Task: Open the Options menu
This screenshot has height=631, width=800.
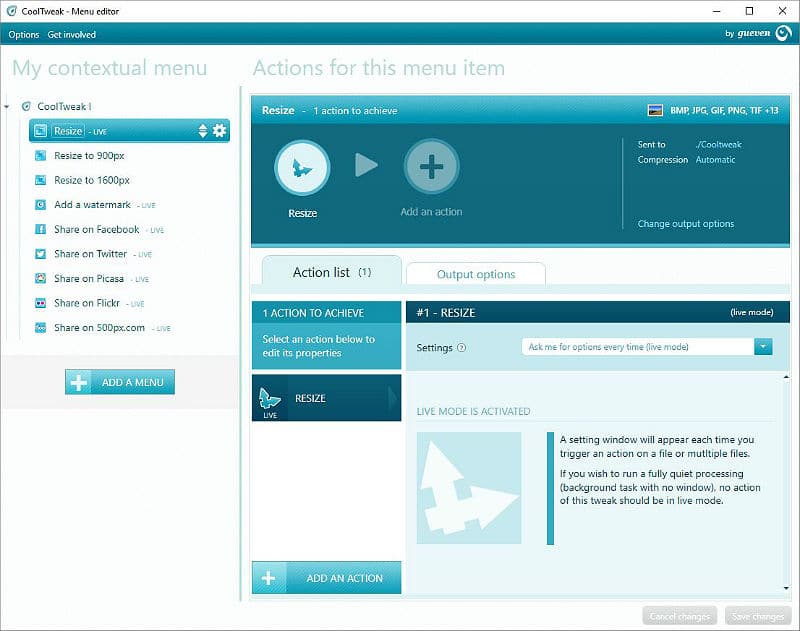Action: (23, 34)
